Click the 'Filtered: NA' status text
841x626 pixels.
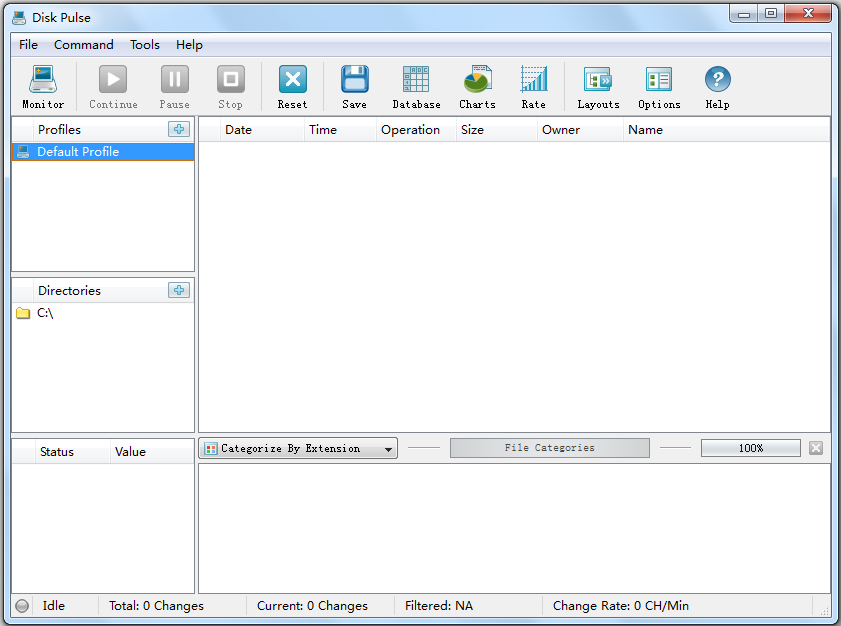439,606
